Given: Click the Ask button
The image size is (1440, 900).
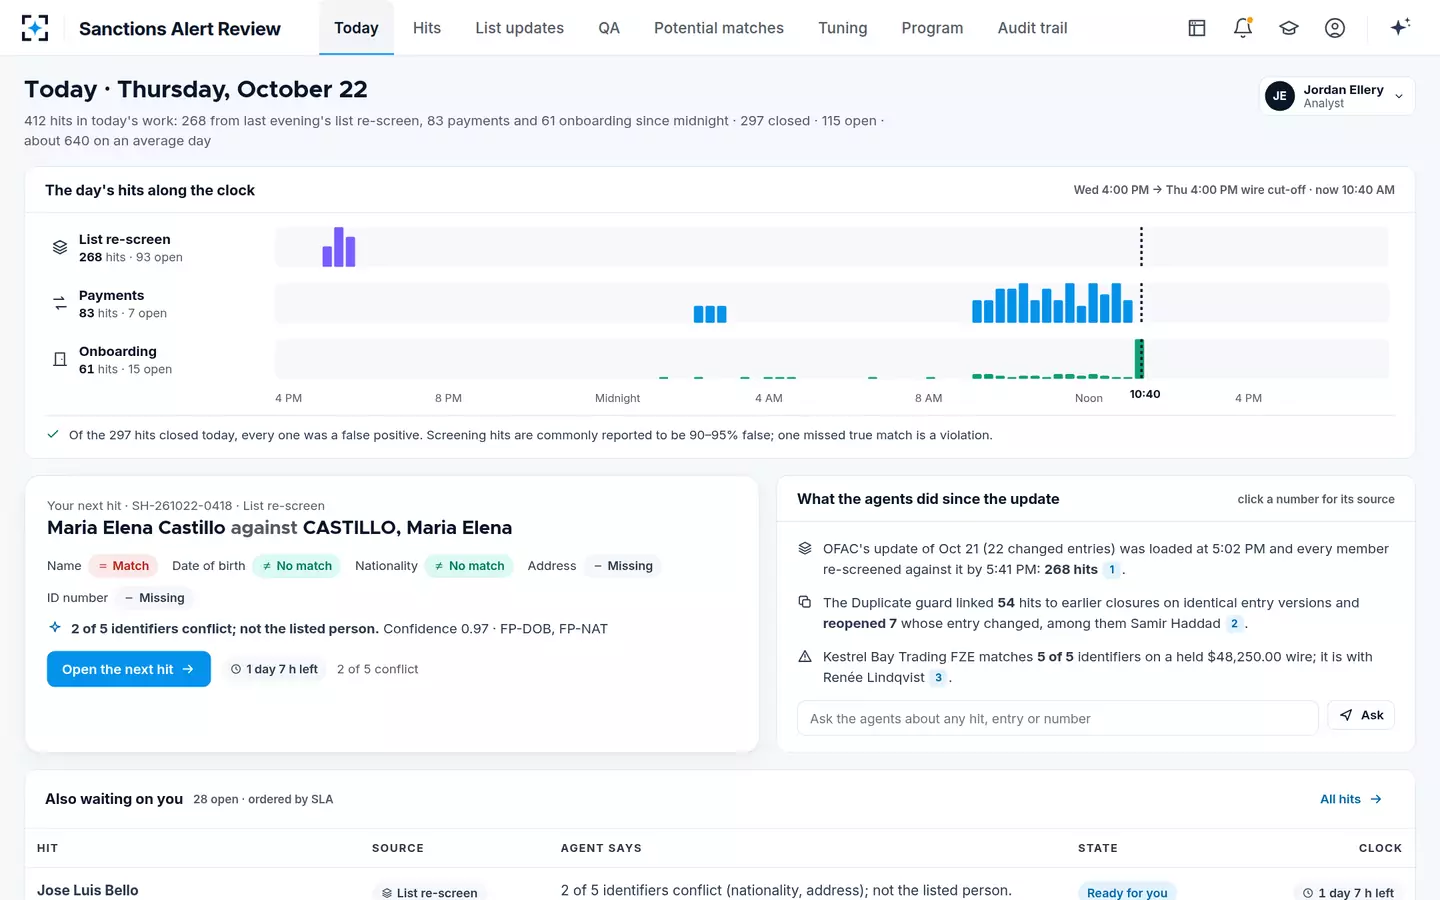Looking at the screenshot, I should (x=1361, y=715).
